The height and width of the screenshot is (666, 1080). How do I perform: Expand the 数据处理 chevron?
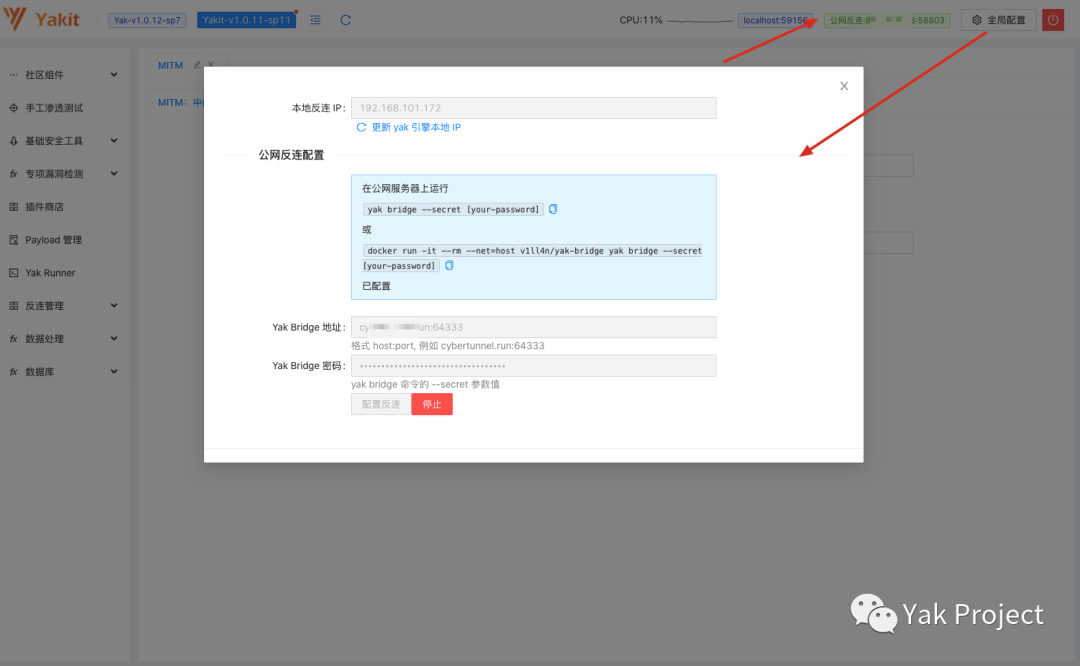pyautogui.click(x=114, y=339)
